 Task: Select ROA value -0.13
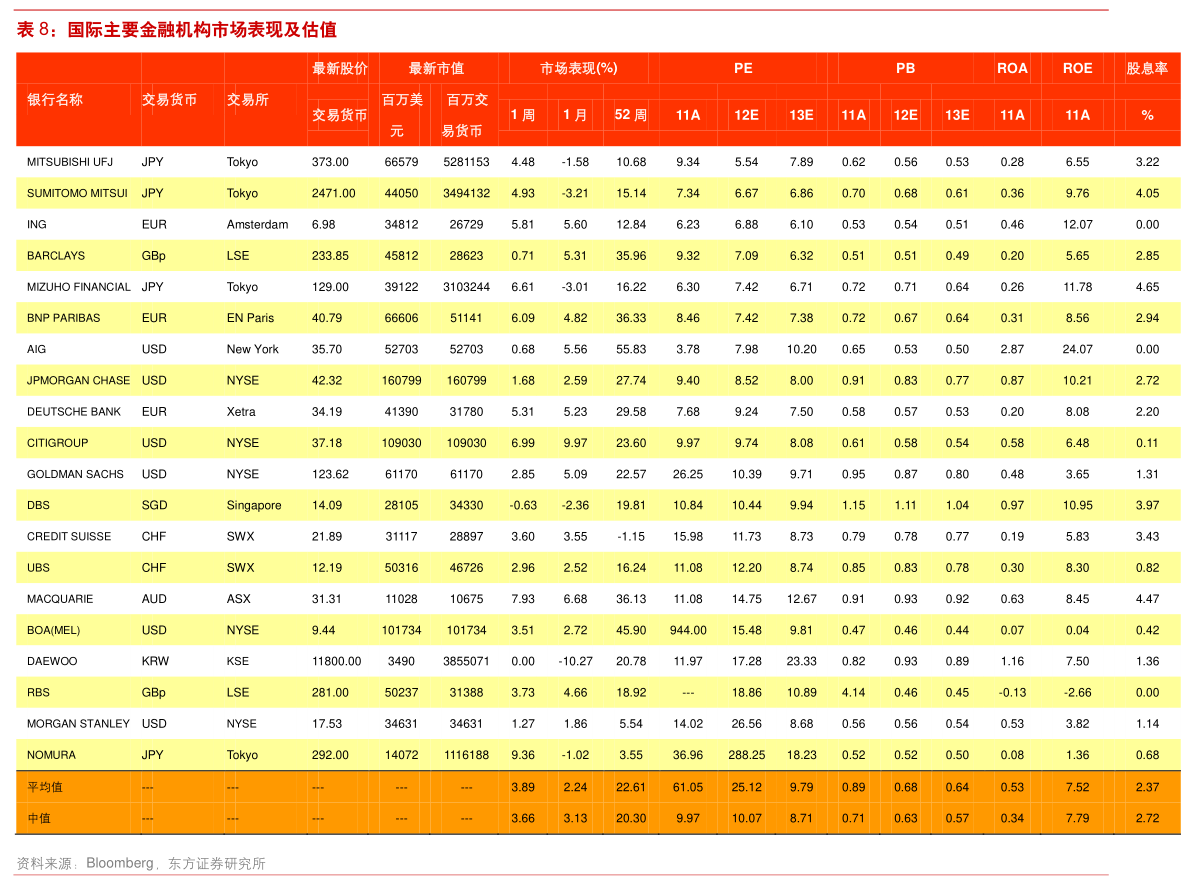1012,692
